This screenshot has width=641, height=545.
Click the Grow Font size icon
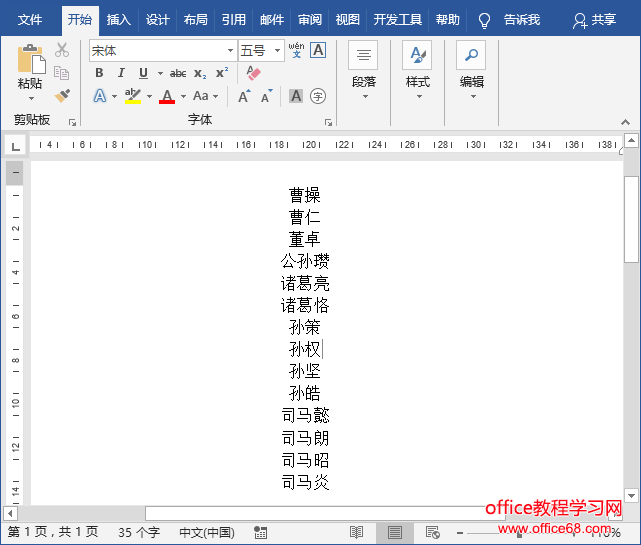coord(244,96)
